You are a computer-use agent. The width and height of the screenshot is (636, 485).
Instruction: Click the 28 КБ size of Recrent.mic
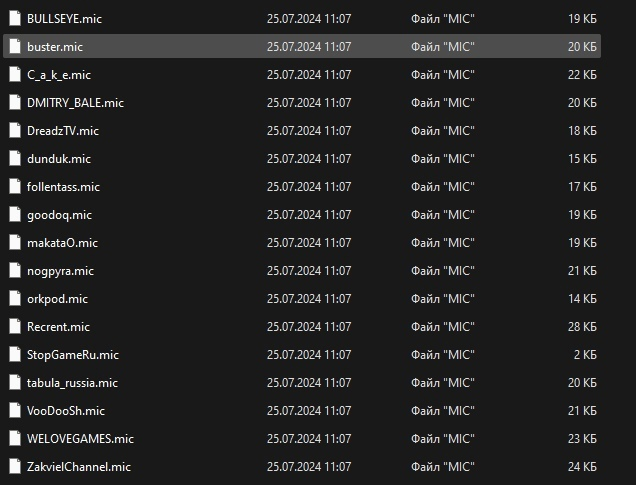tap(582, 326)
